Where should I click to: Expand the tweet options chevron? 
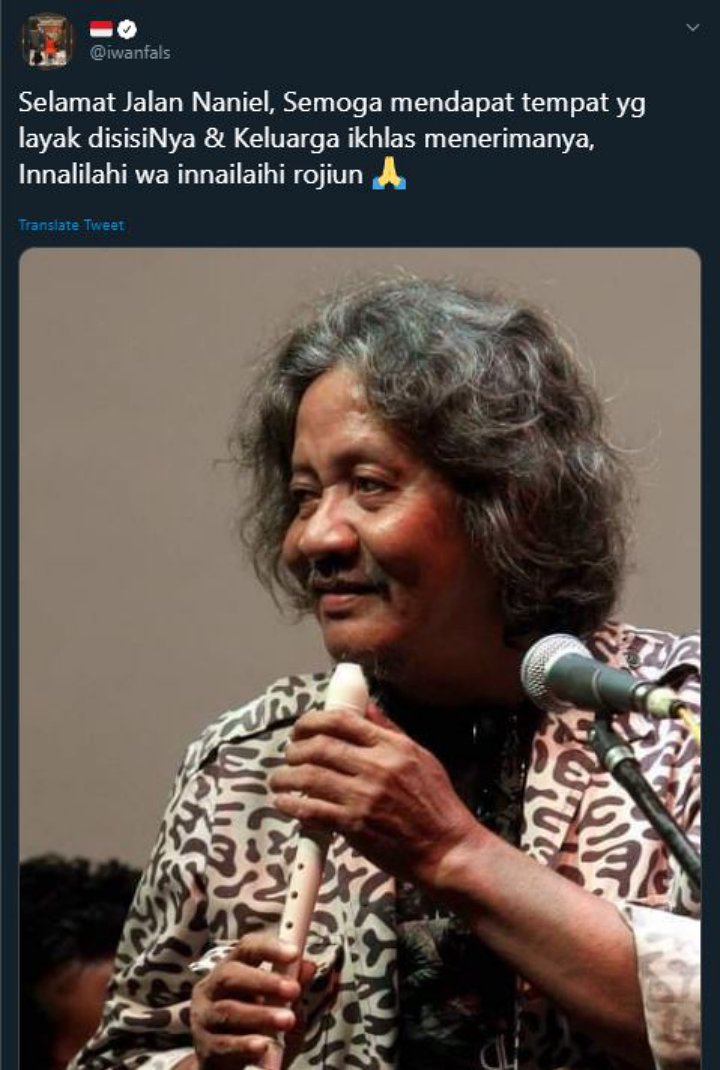pos(693,27)
